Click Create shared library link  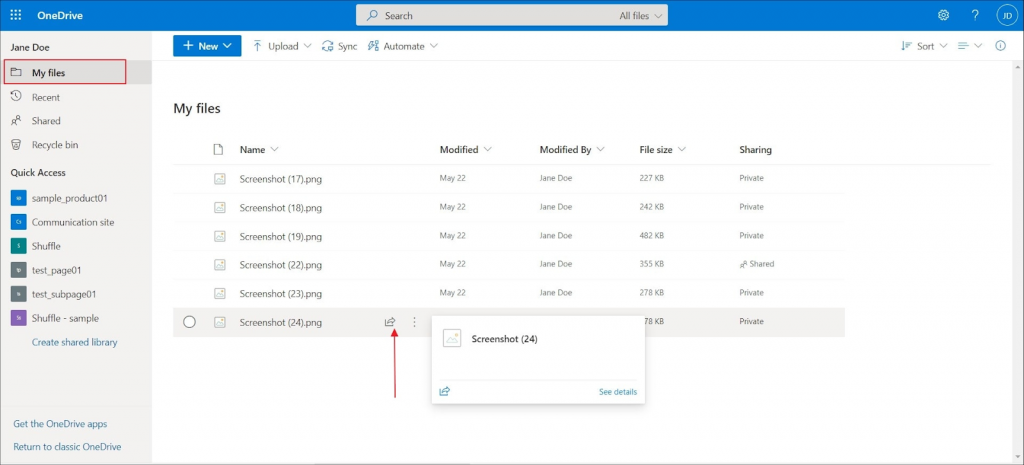(74, 342)
